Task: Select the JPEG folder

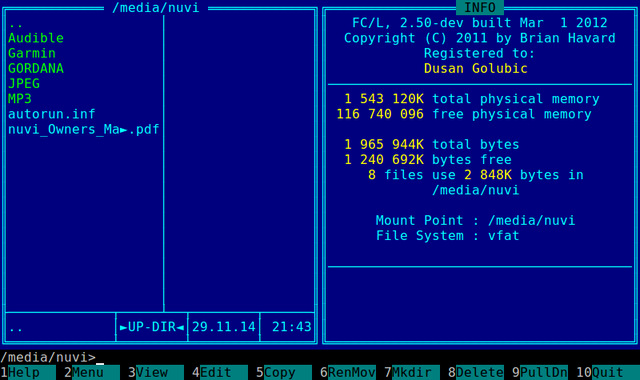Action: 24,84
